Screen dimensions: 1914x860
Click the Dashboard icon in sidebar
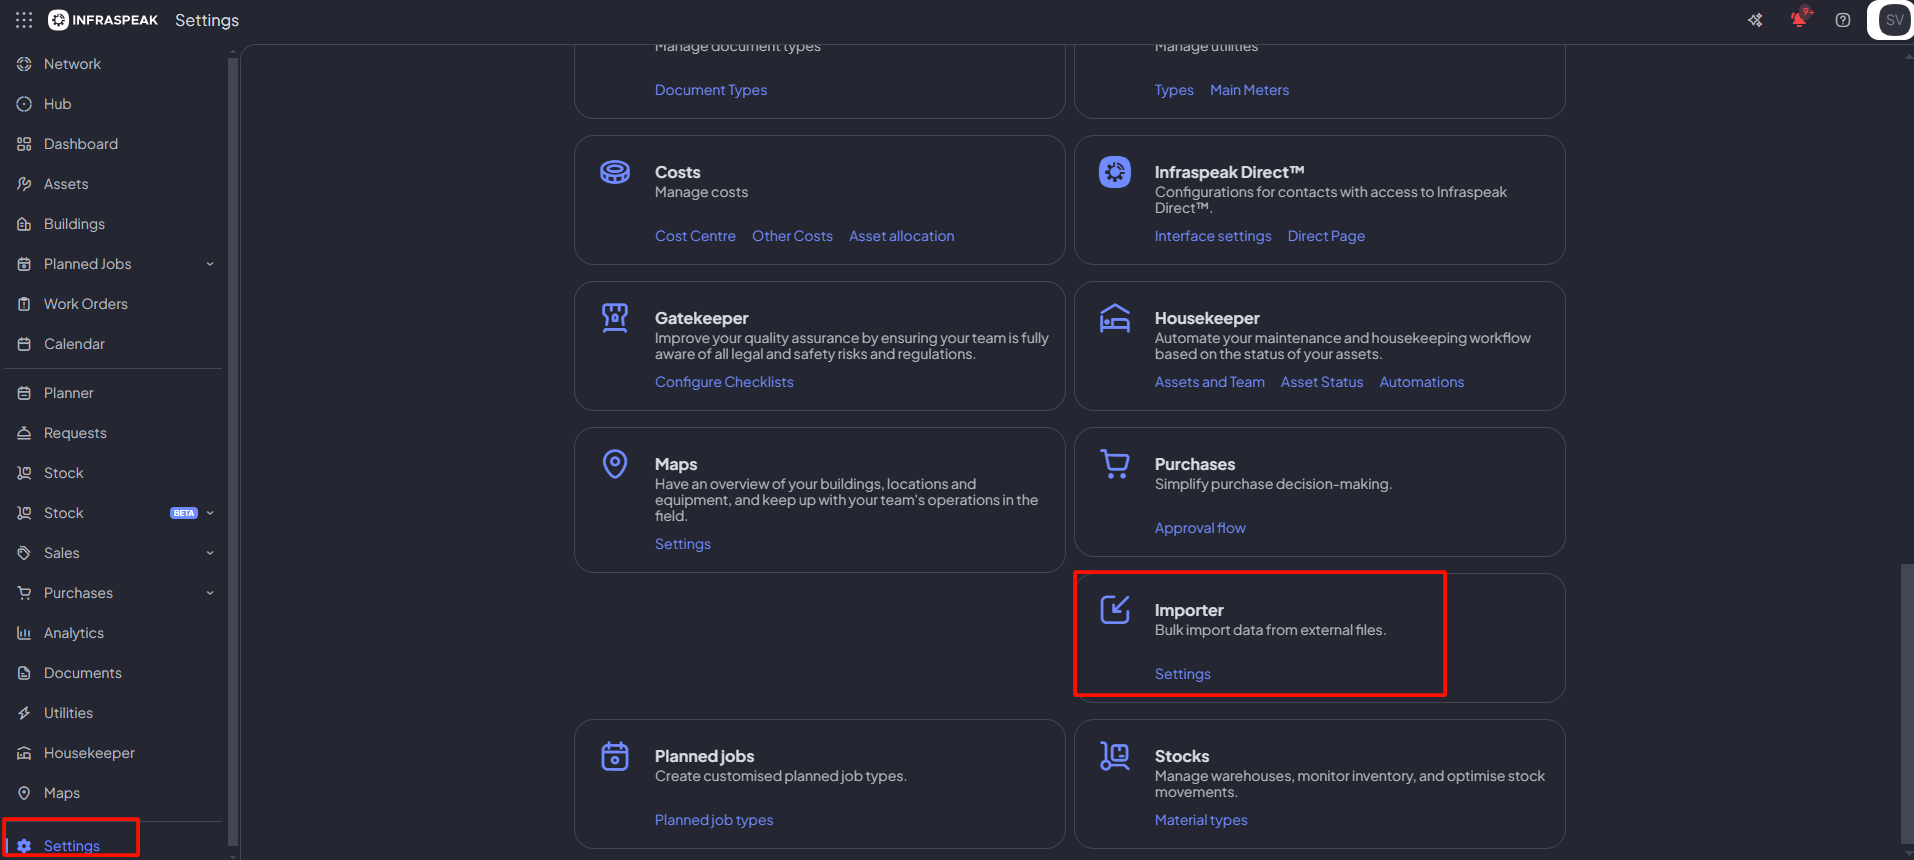[x=24, y=144]
